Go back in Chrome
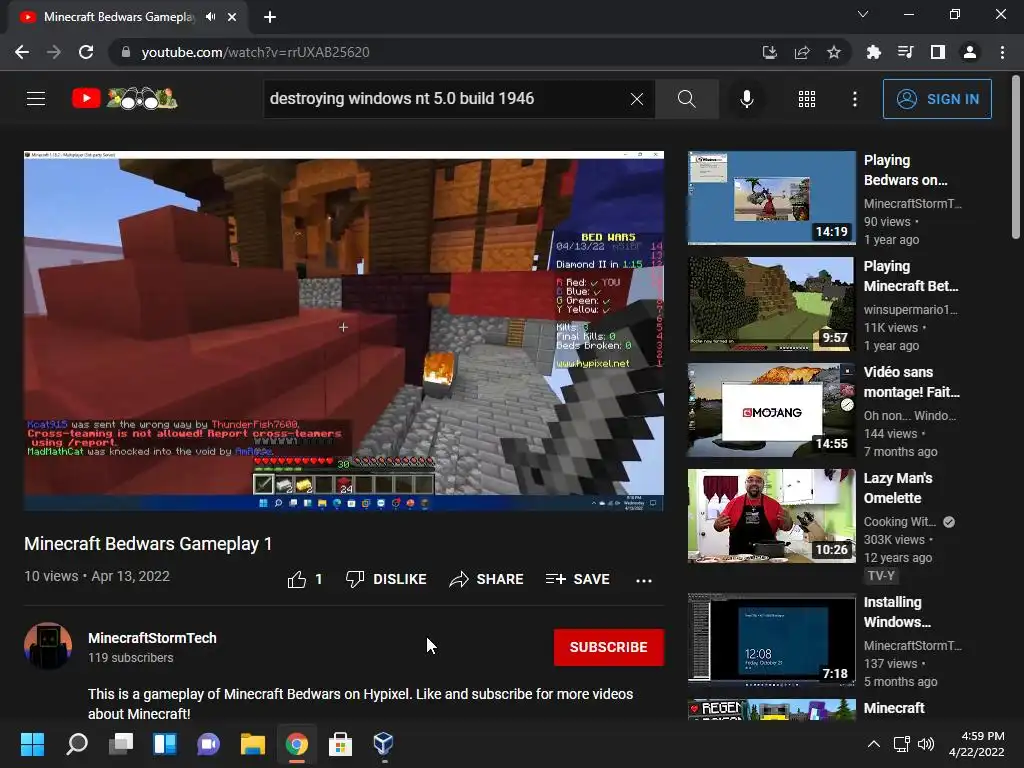1024x768 pixels. pyautogui.click(x=22, y=52)
